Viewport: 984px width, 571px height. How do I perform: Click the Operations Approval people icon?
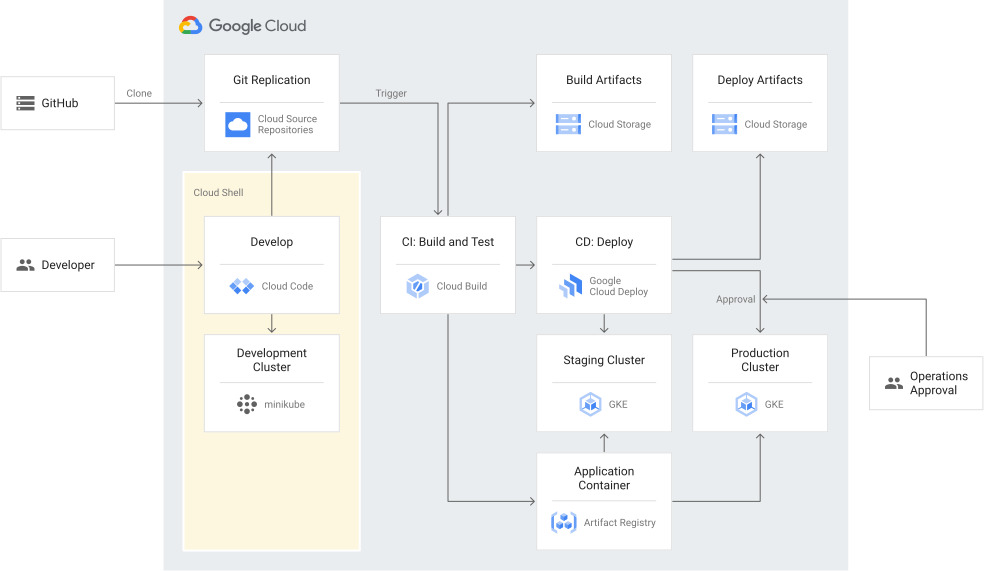tap(894, 383)
